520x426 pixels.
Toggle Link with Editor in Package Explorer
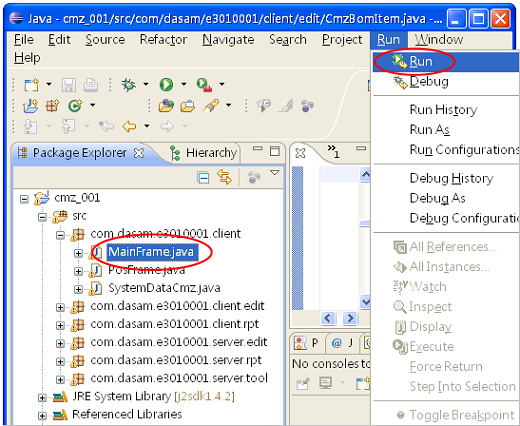[225, 177]
